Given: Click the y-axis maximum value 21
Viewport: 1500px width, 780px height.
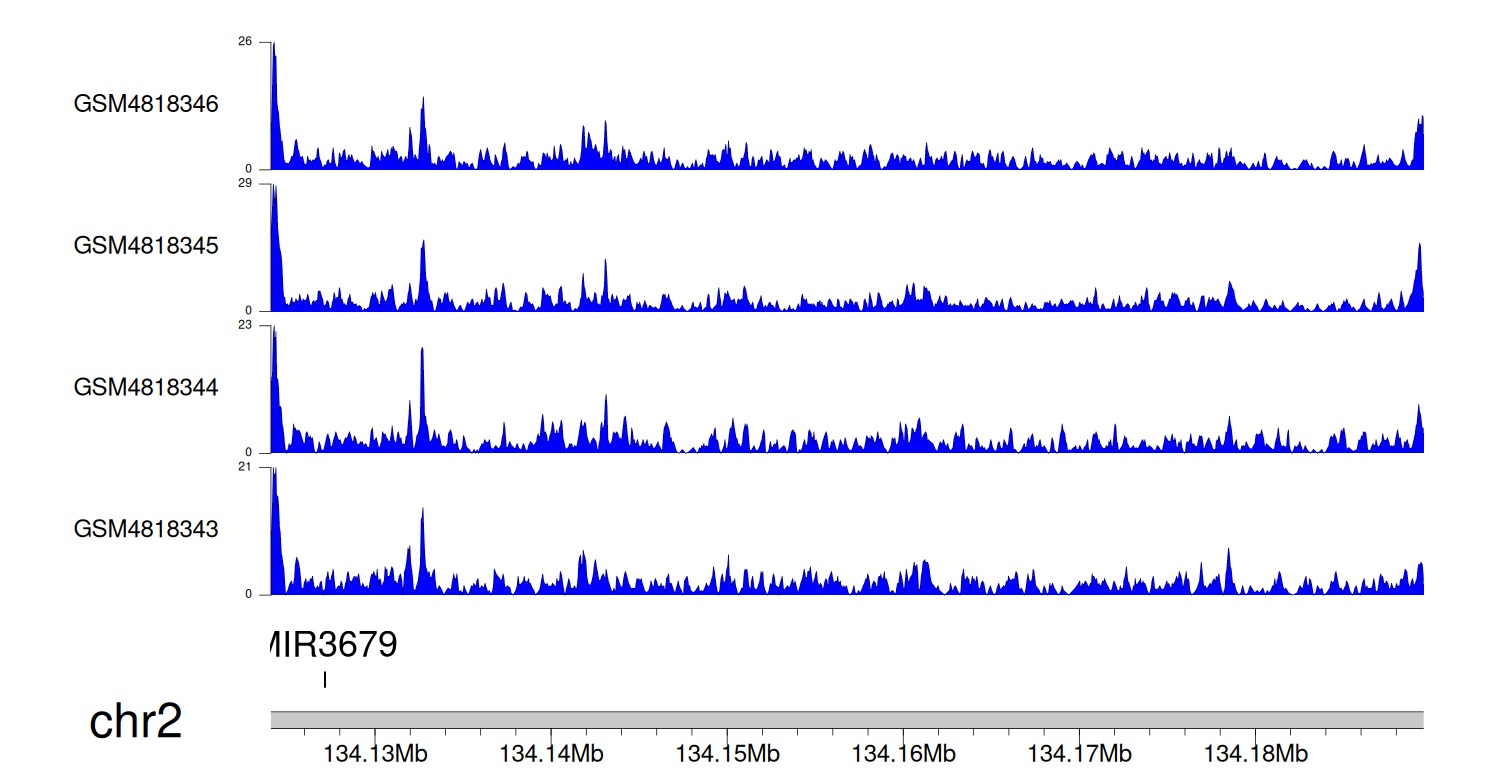Looking at the screenshot, I should [x=245, y=467].
